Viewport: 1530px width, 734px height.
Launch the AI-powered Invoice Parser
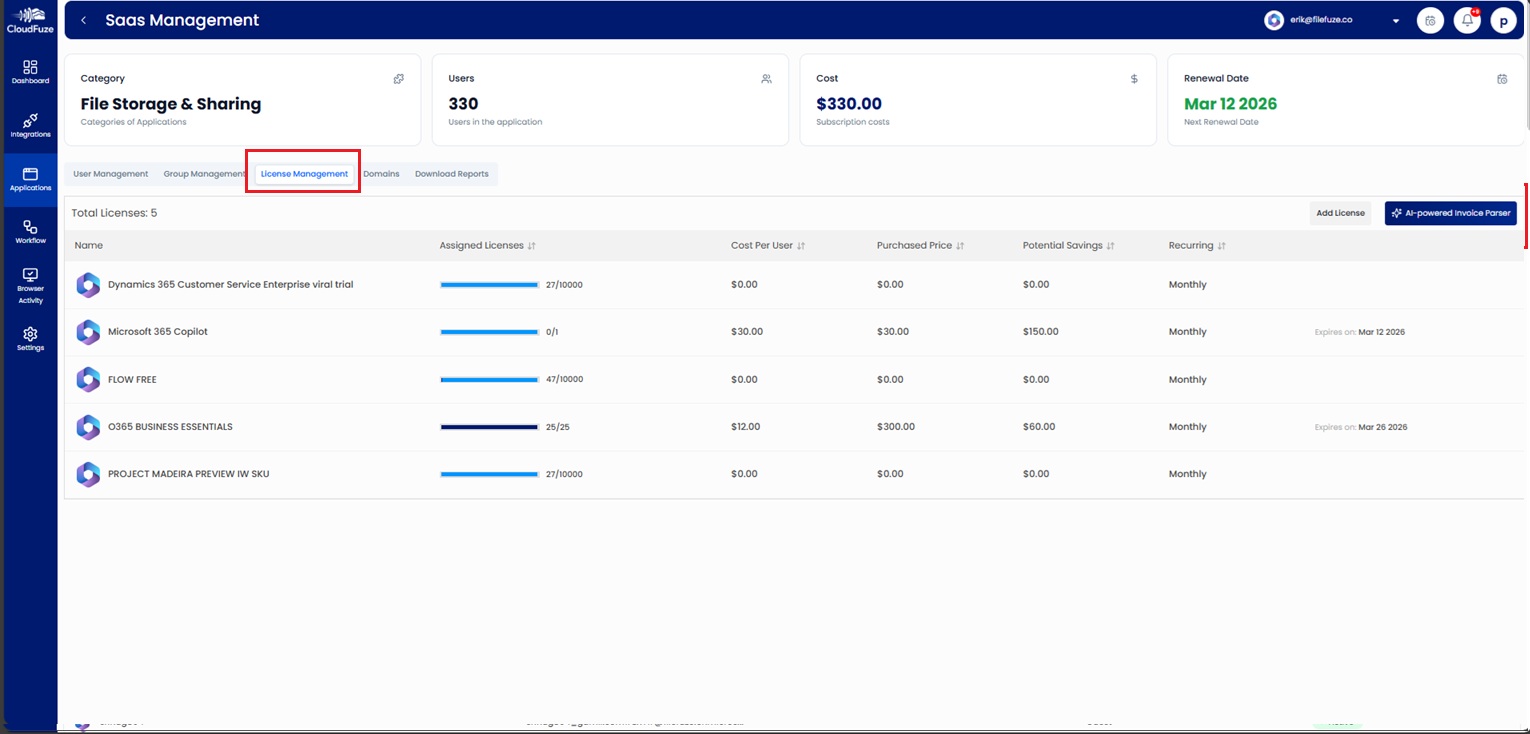pos(1450,213)
